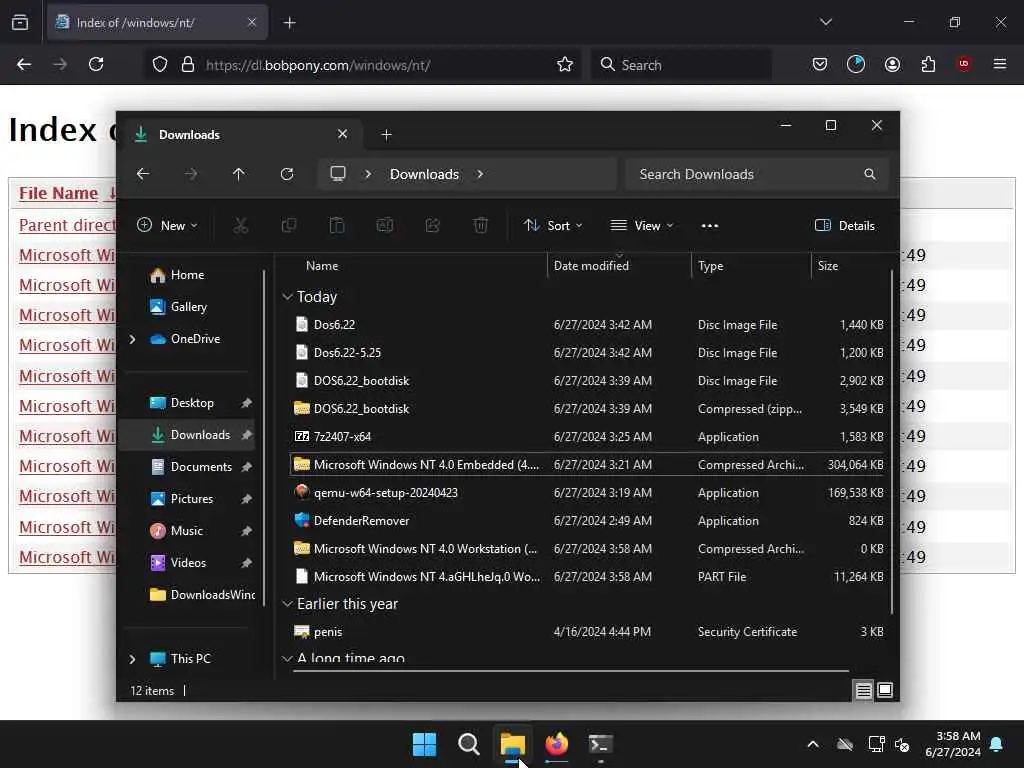This screenshot has height=768, width=1024.
Task: Select the Downloads tab in Explorer
Action: point(242,135)
